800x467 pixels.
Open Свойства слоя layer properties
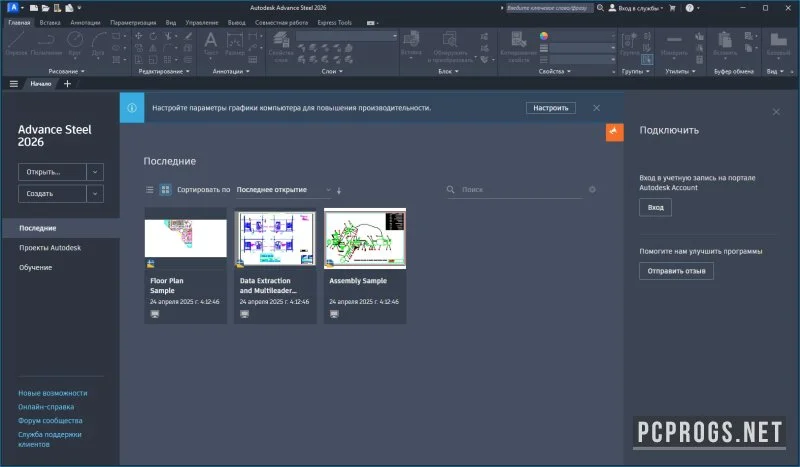click(281, 46)
